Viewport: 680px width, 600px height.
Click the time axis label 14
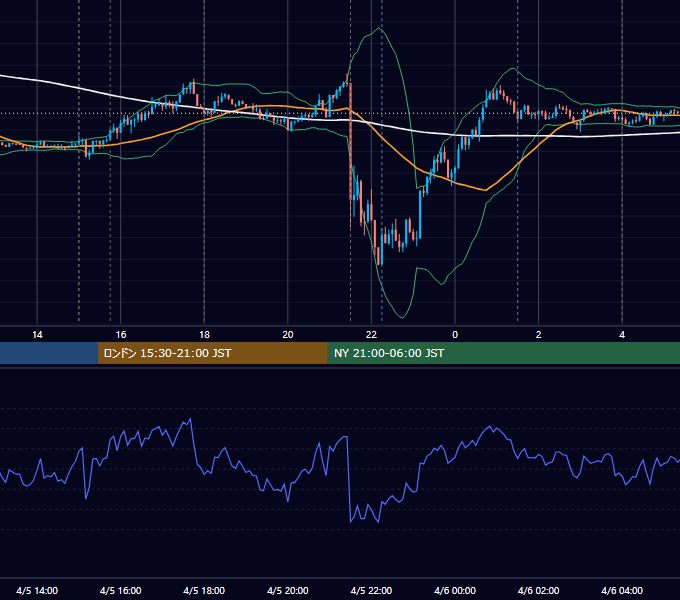[37, 335]
